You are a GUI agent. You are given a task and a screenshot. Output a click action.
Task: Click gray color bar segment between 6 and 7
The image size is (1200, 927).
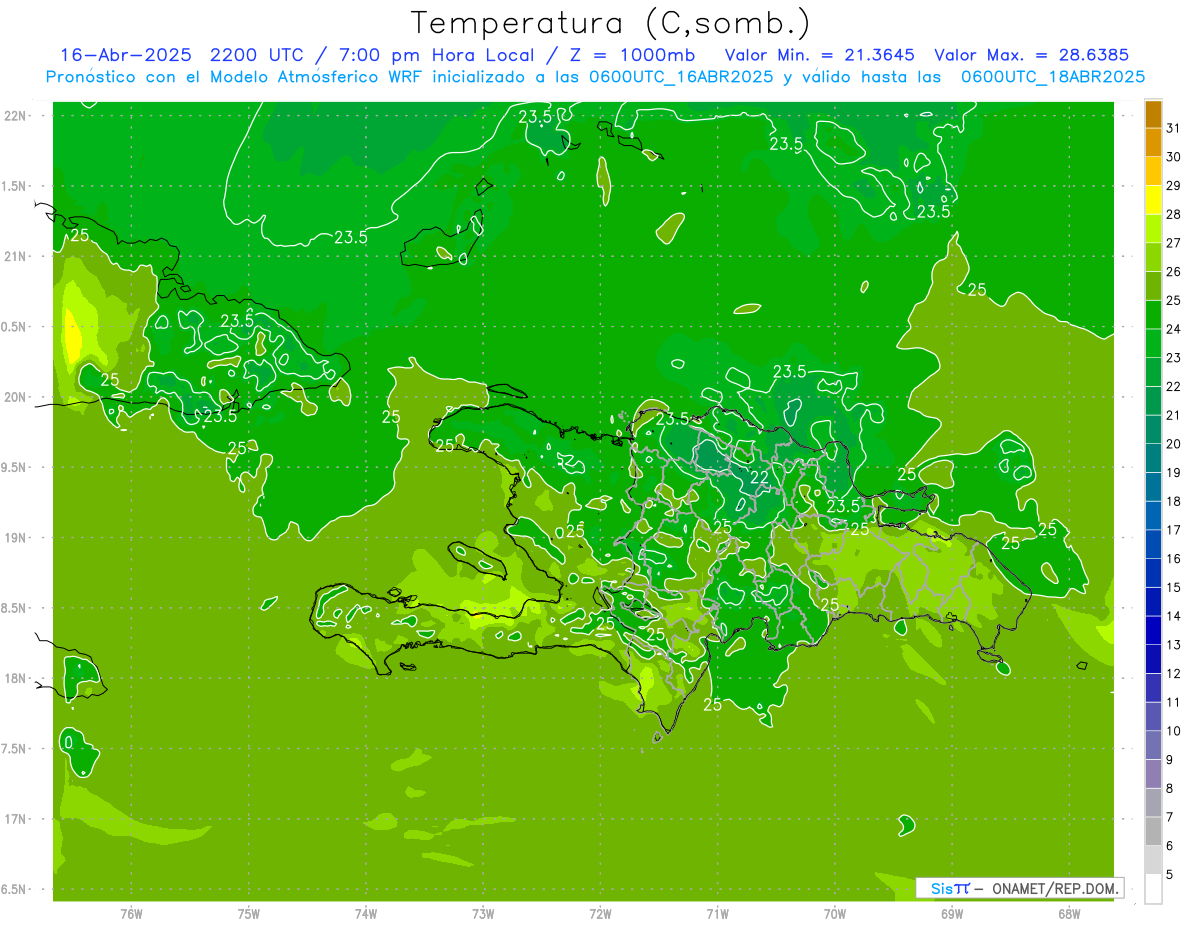(x=1153, y=832)
